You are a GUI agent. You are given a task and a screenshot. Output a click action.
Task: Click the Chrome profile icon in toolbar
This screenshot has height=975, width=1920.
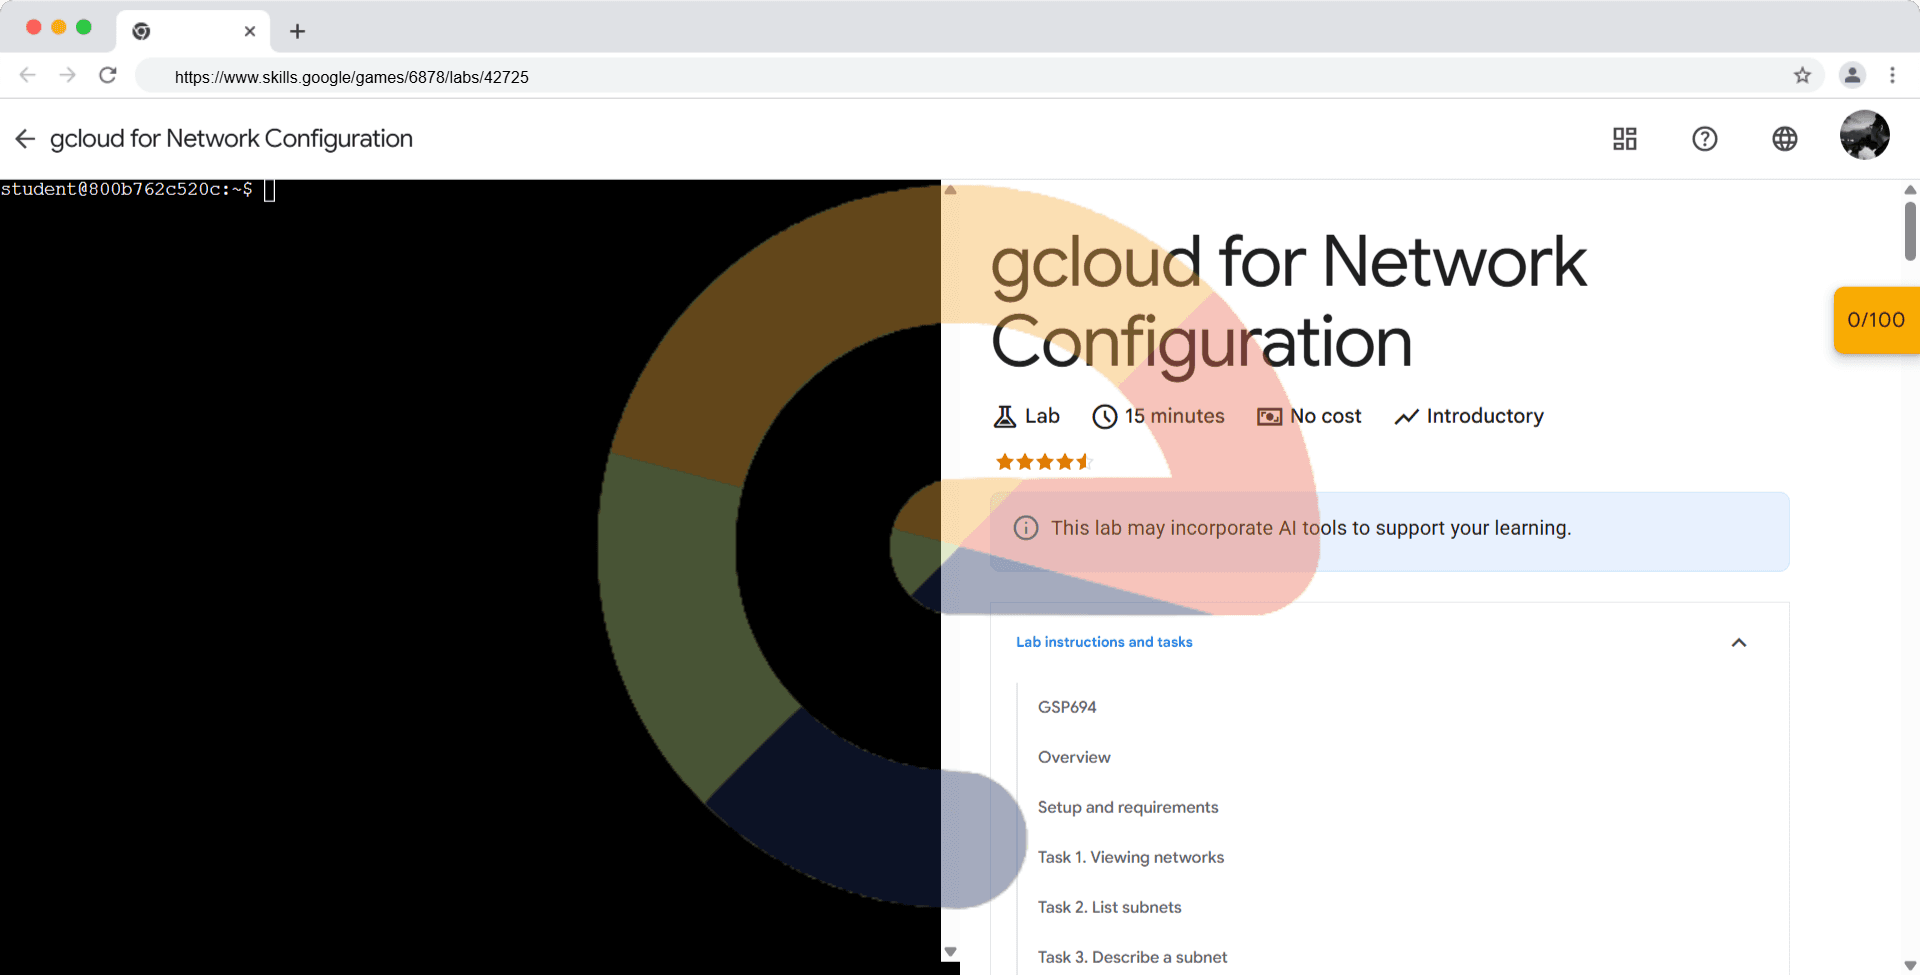tap(1852, 76)
